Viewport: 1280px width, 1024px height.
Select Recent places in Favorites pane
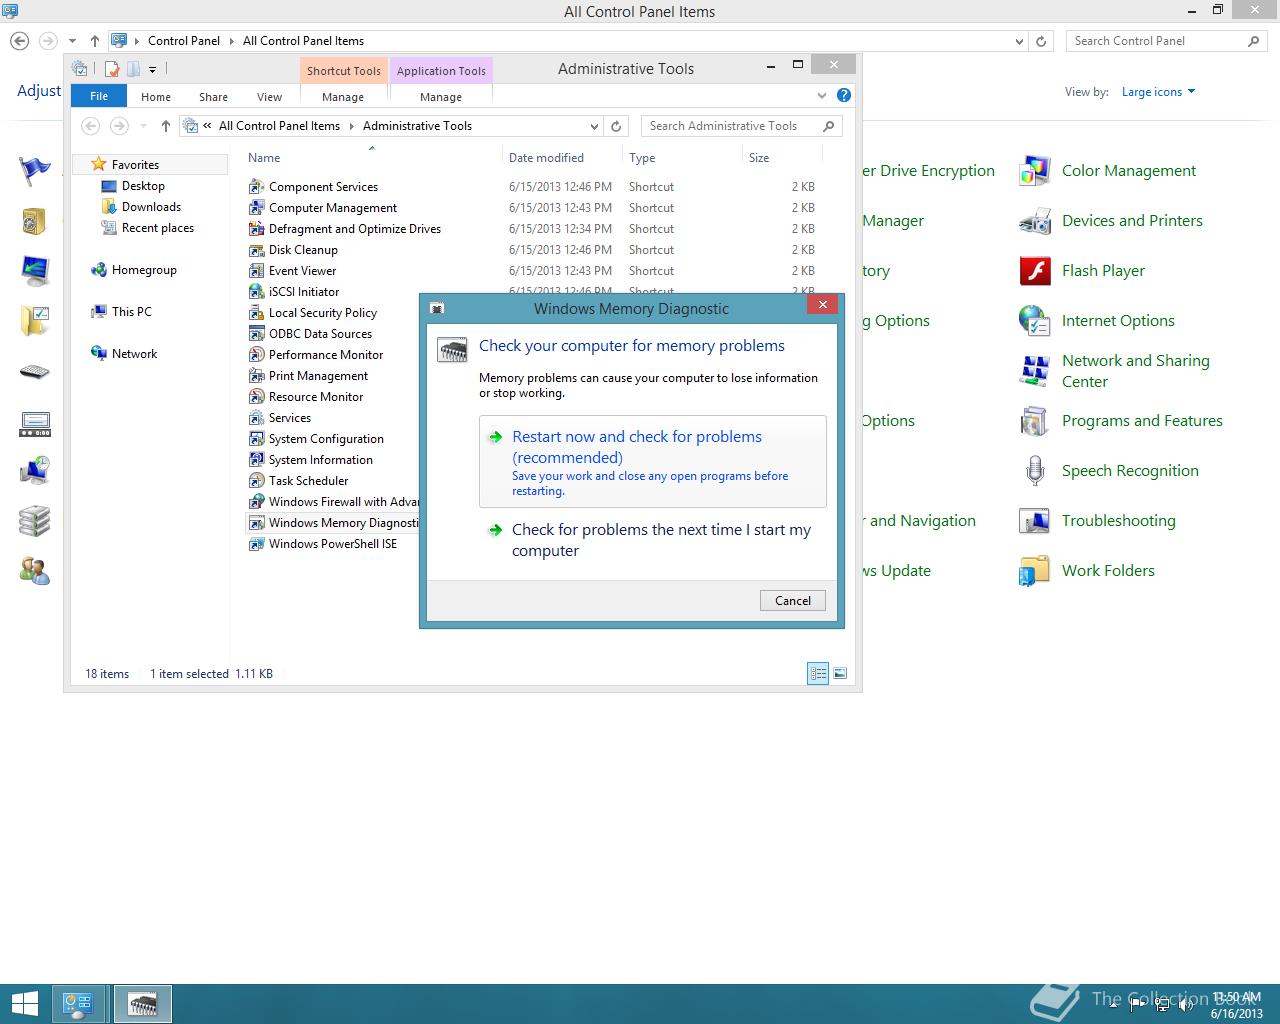coord(157,228)
